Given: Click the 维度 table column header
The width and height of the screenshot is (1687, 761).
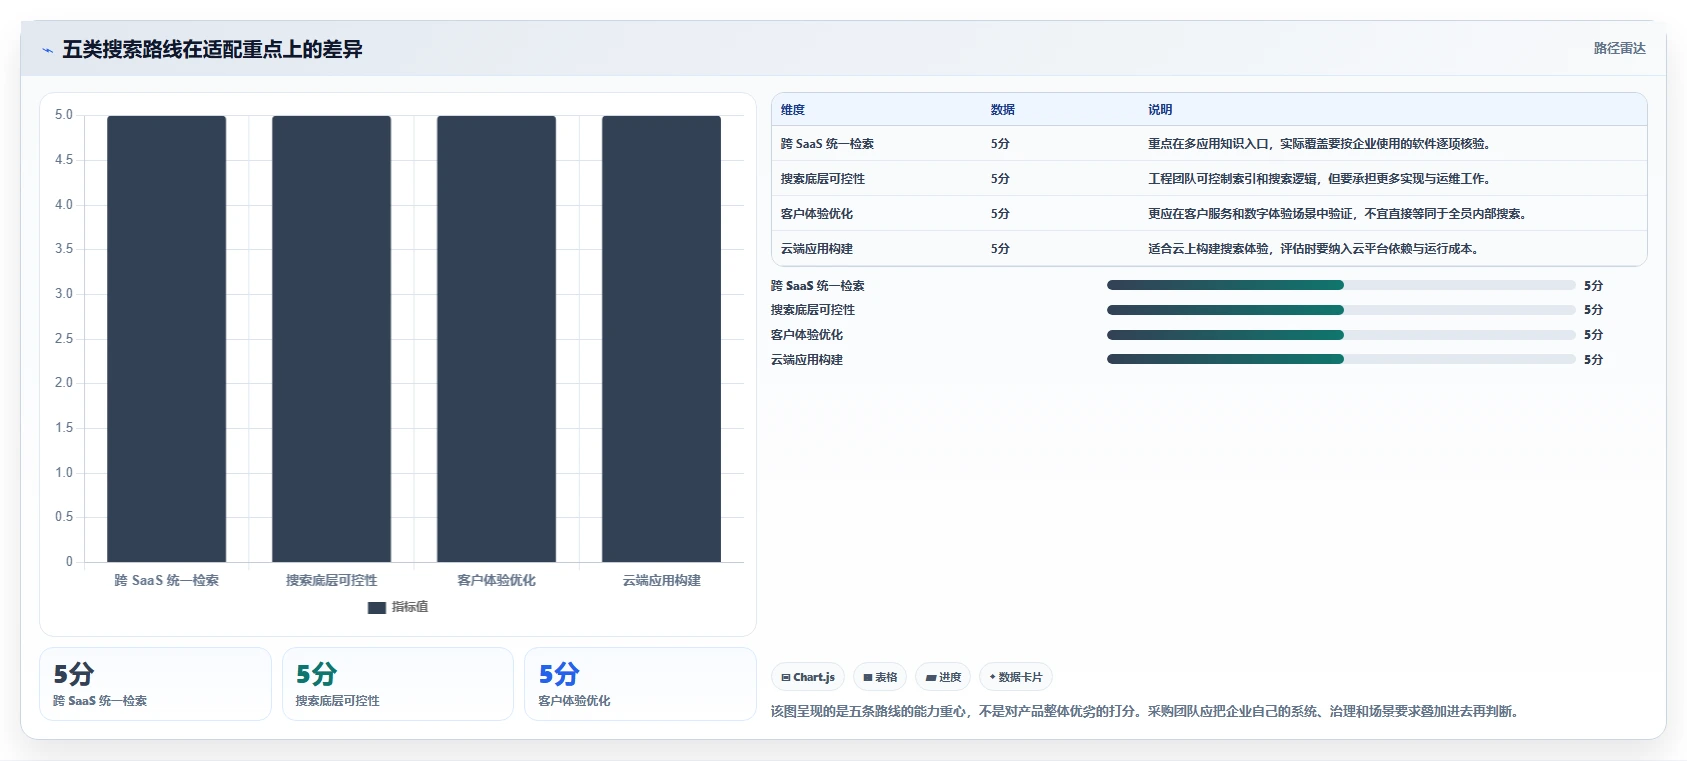Looking at the screenshot, I should 793,110.
